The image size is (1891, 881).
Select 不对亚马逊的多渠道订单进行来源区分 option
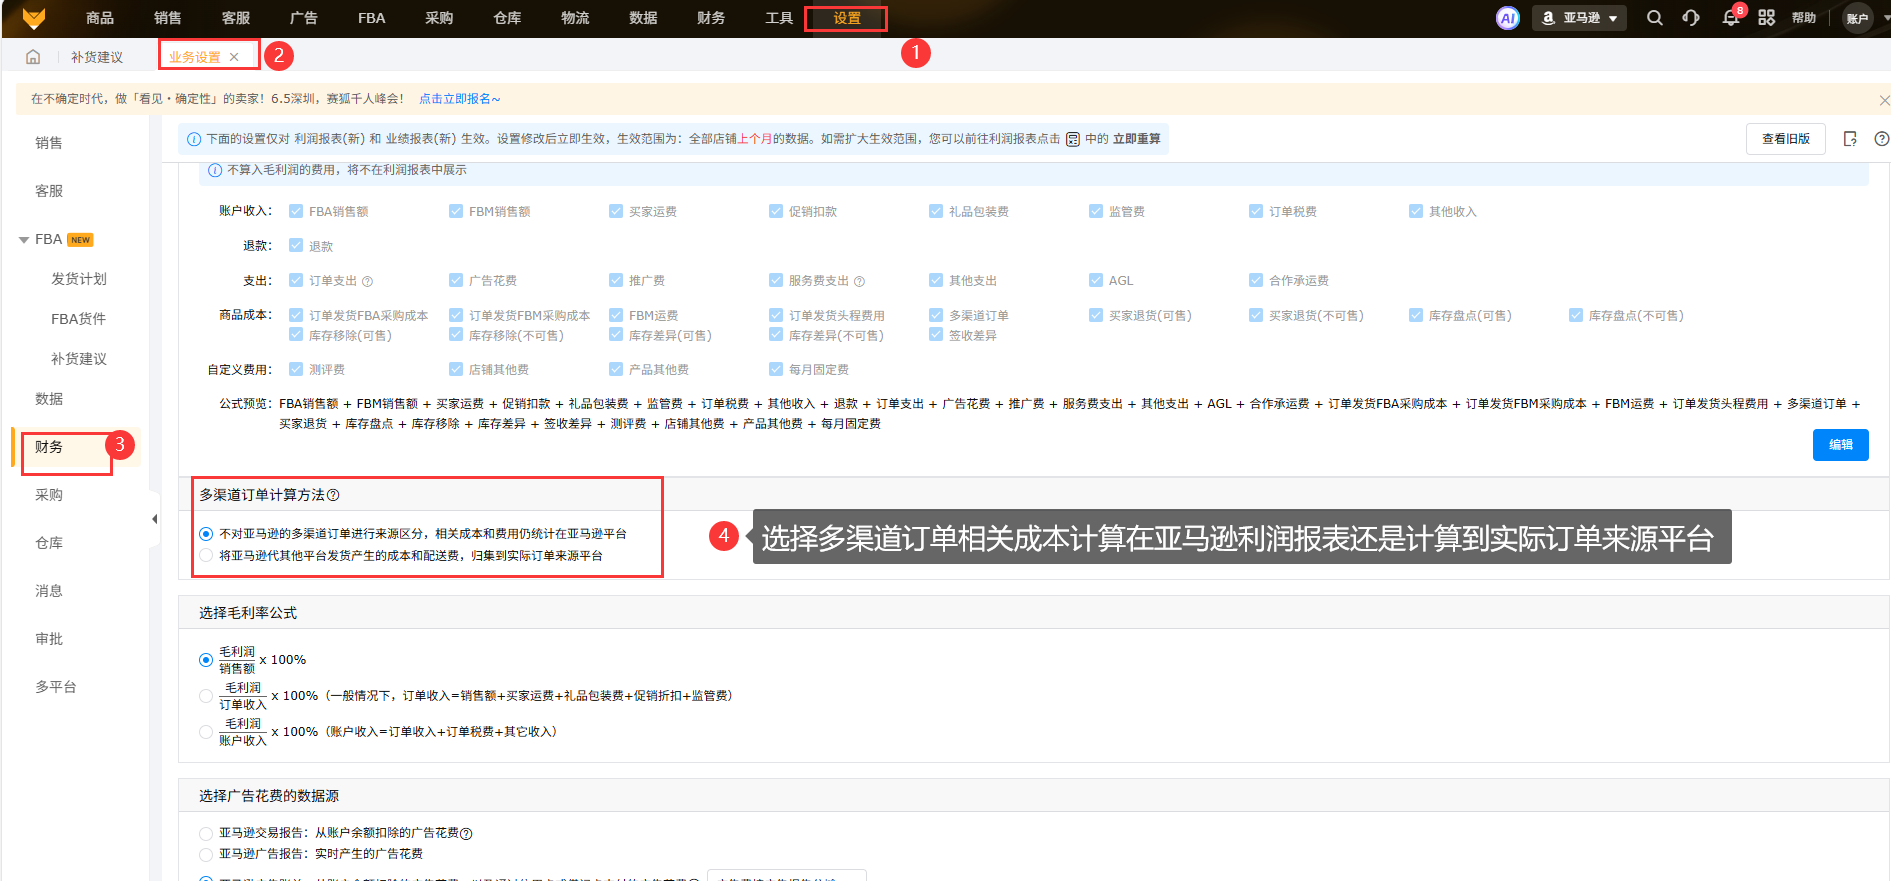tap(206, 534)
